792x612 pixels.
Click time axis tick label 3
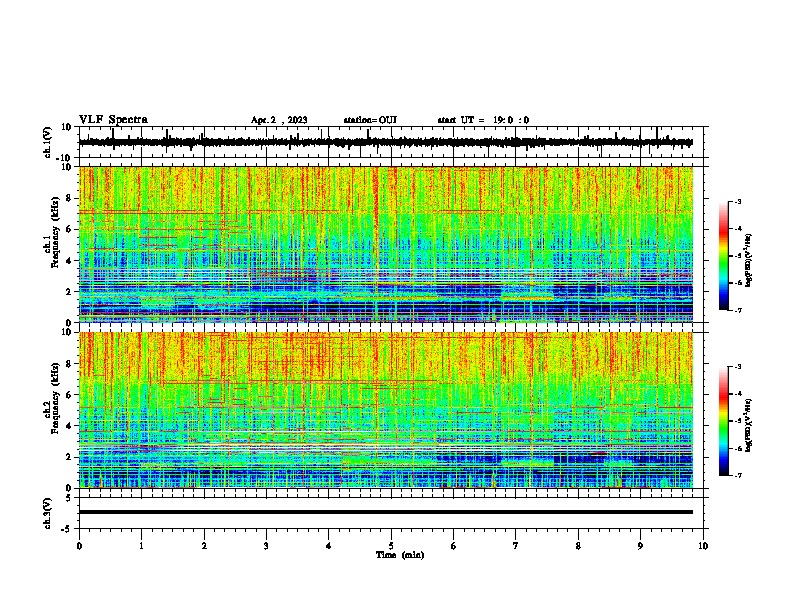click(x=266, y=546)
